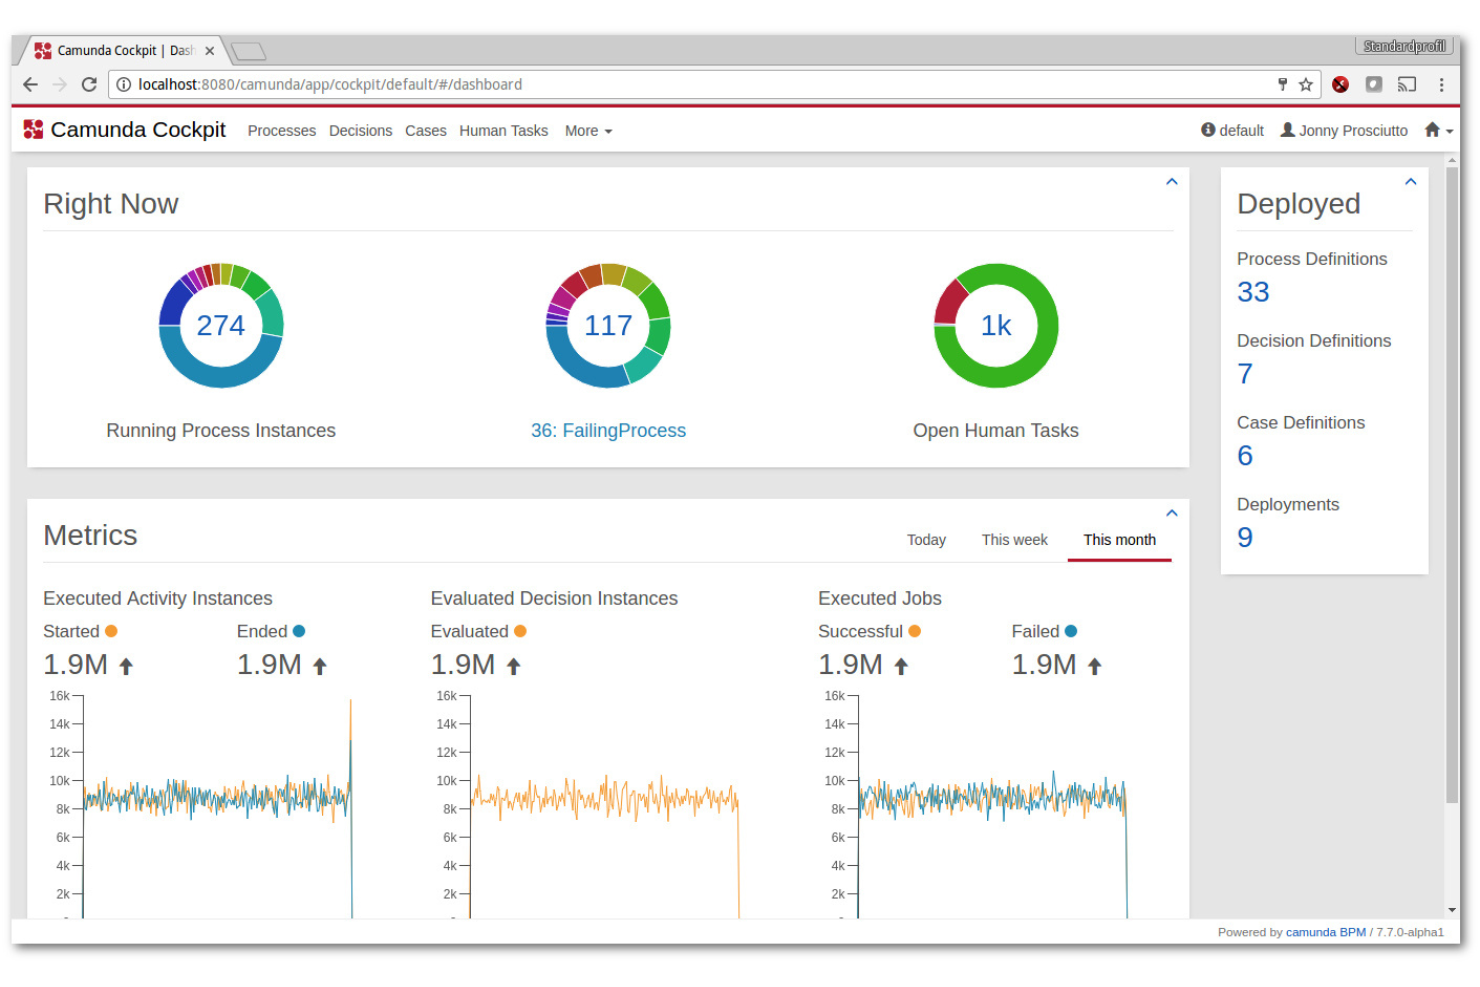Click the Successful orange legend dot
This screenshot has width=1480, height=987.
[915, 631]
